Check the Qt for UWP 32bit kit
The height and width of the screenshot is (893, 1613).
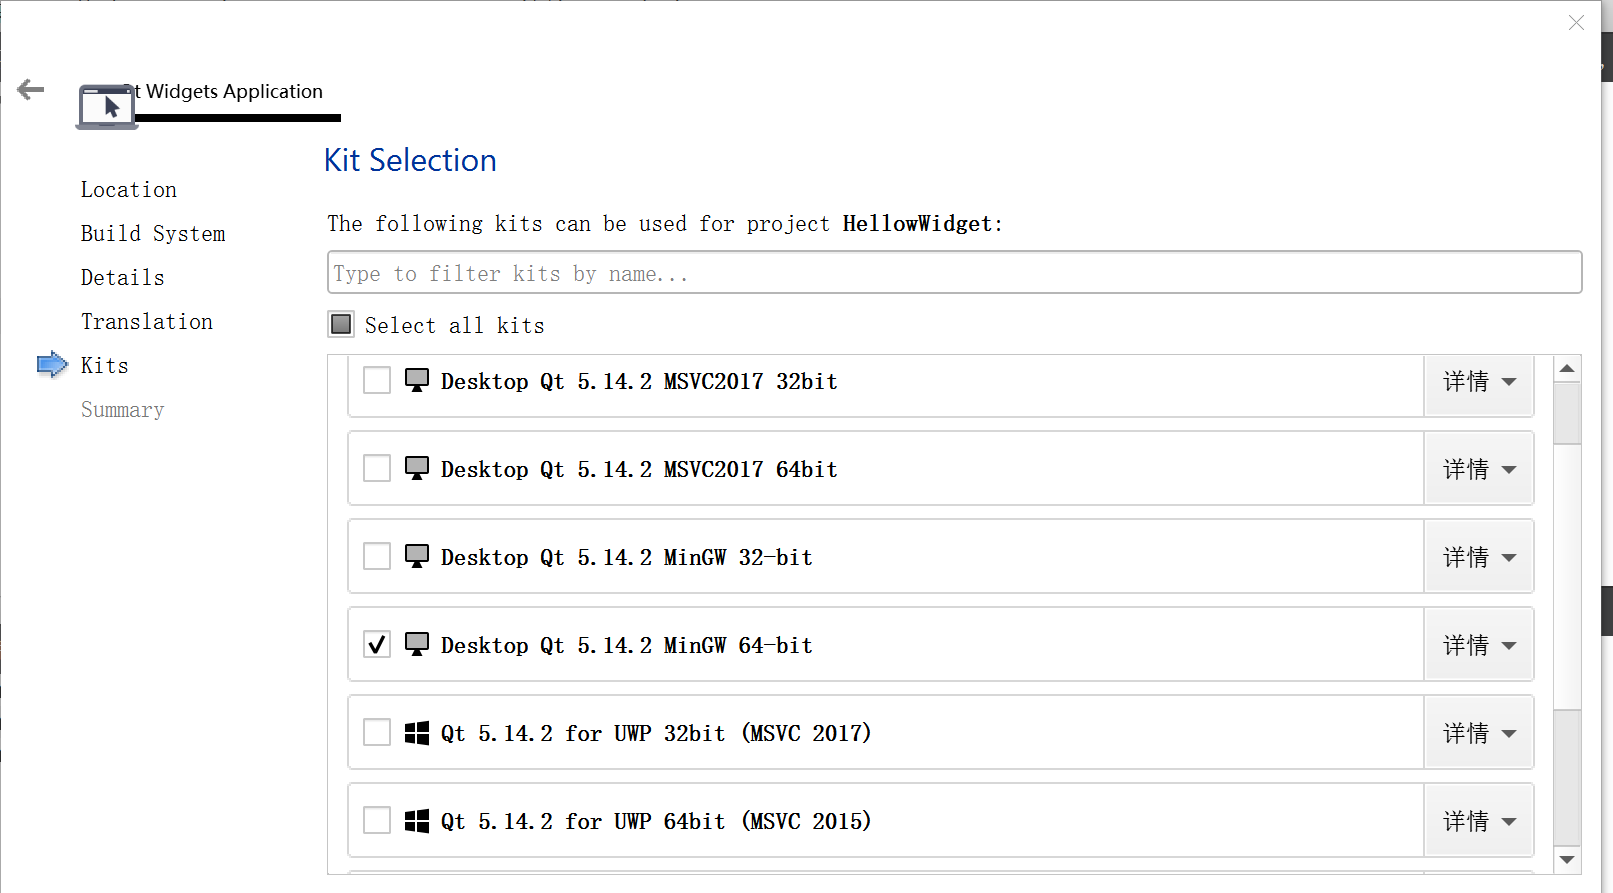point(377,733)
